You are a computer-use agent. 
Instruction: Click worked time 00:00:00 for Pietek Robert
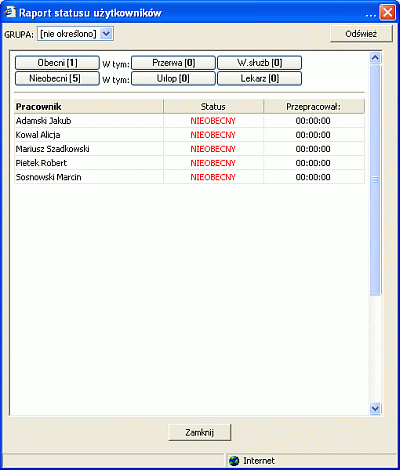coord(313,163)
